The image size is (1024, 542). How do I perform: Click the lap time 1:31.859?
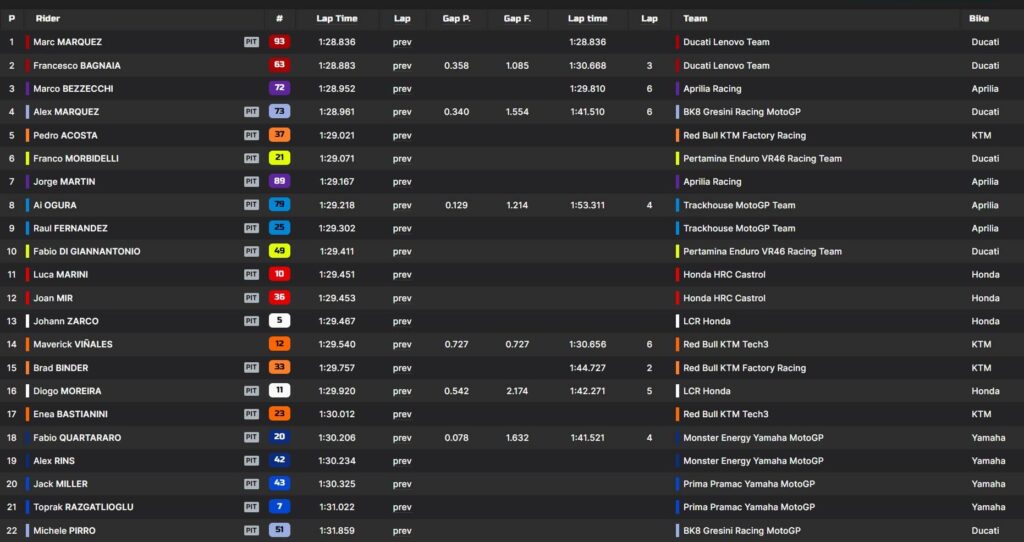coord(337,530)
